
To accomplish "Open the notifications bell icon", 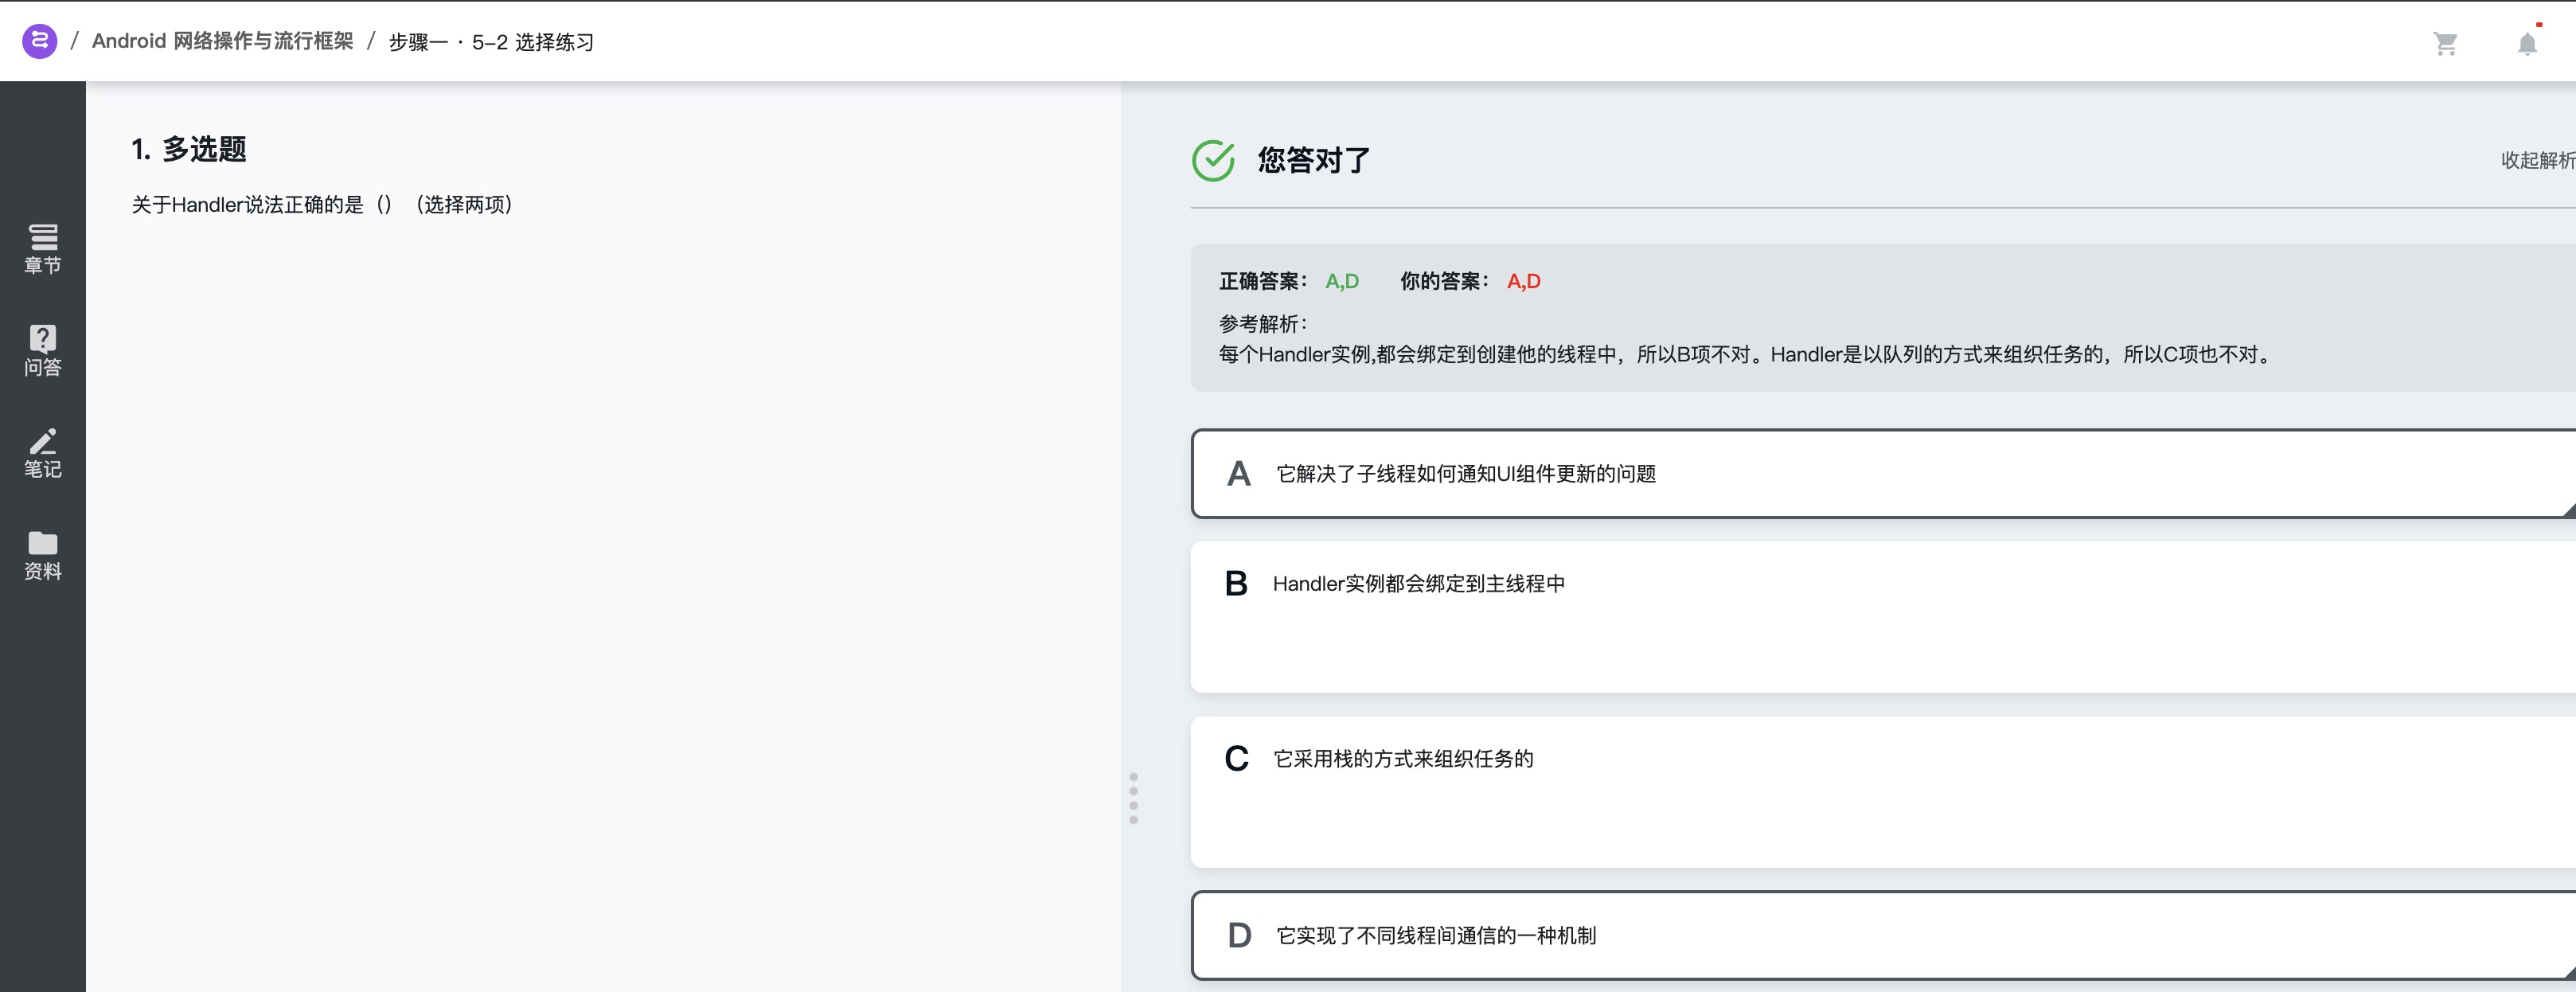I will (2527, 43).
